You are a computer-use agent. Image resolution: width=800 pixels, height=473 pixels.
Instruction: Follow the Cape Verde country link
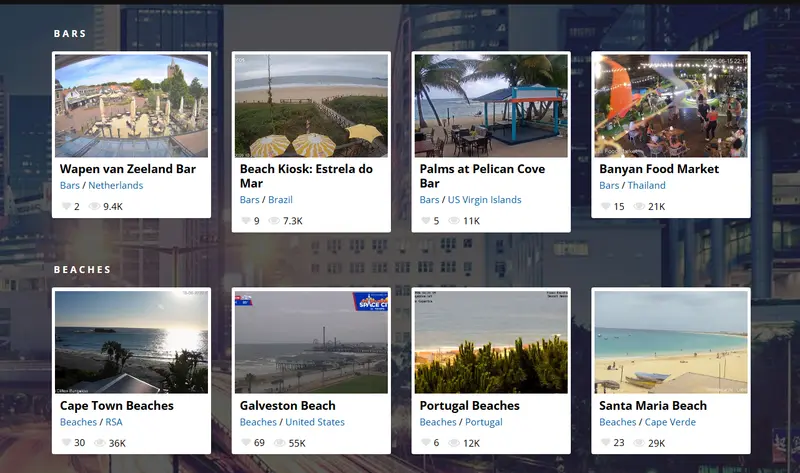coord(670,422)
